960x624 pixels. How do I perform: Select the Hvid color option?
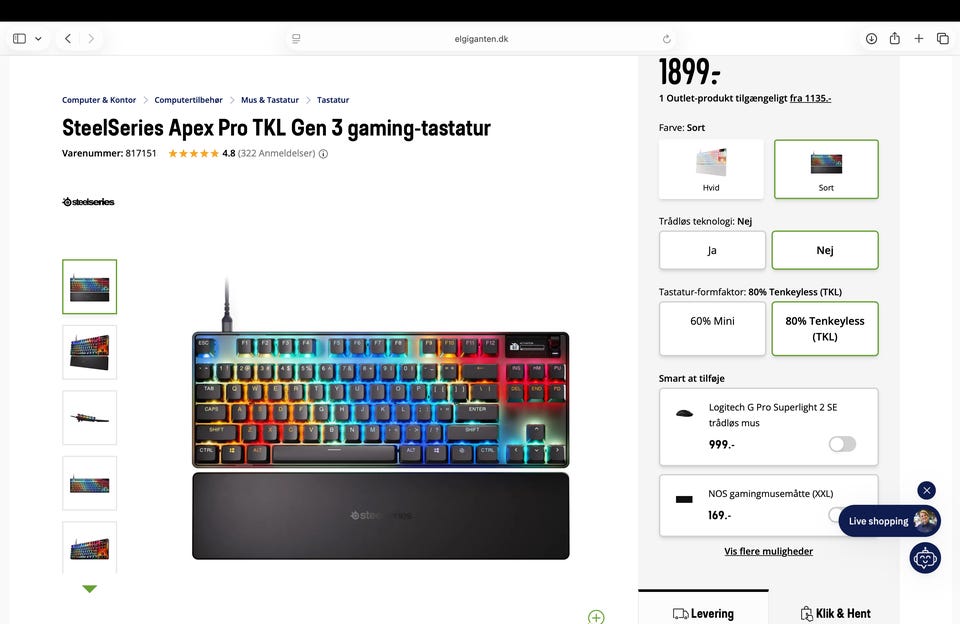coord(711,169)
